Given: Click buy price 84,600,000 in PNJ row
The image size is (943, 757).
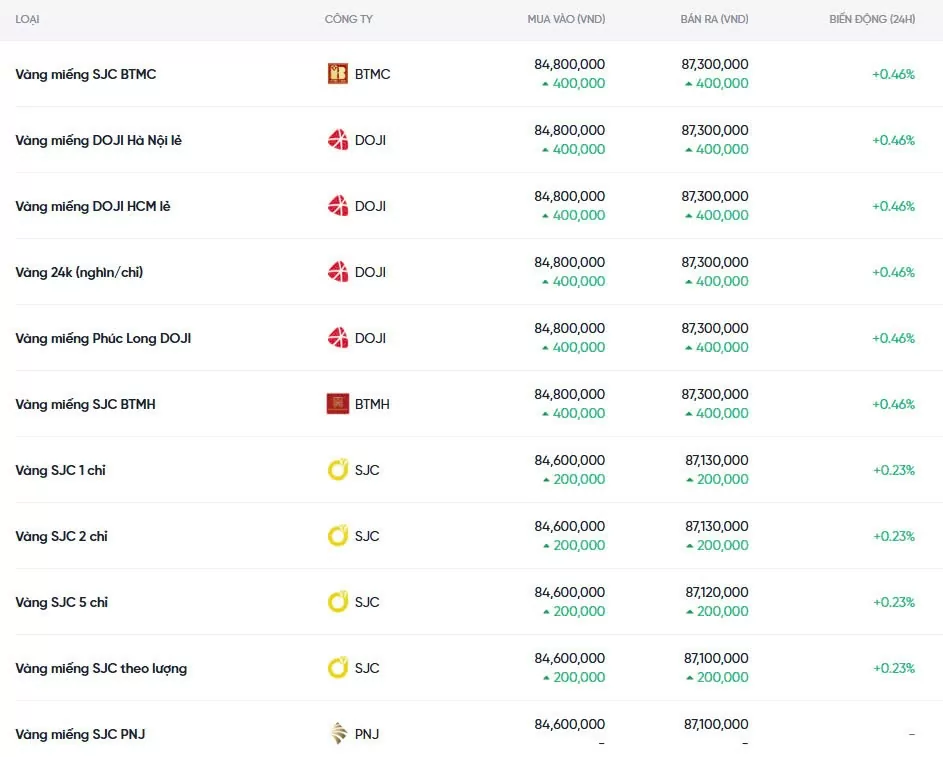Looking at the screenshot, I should pos(570,725).
